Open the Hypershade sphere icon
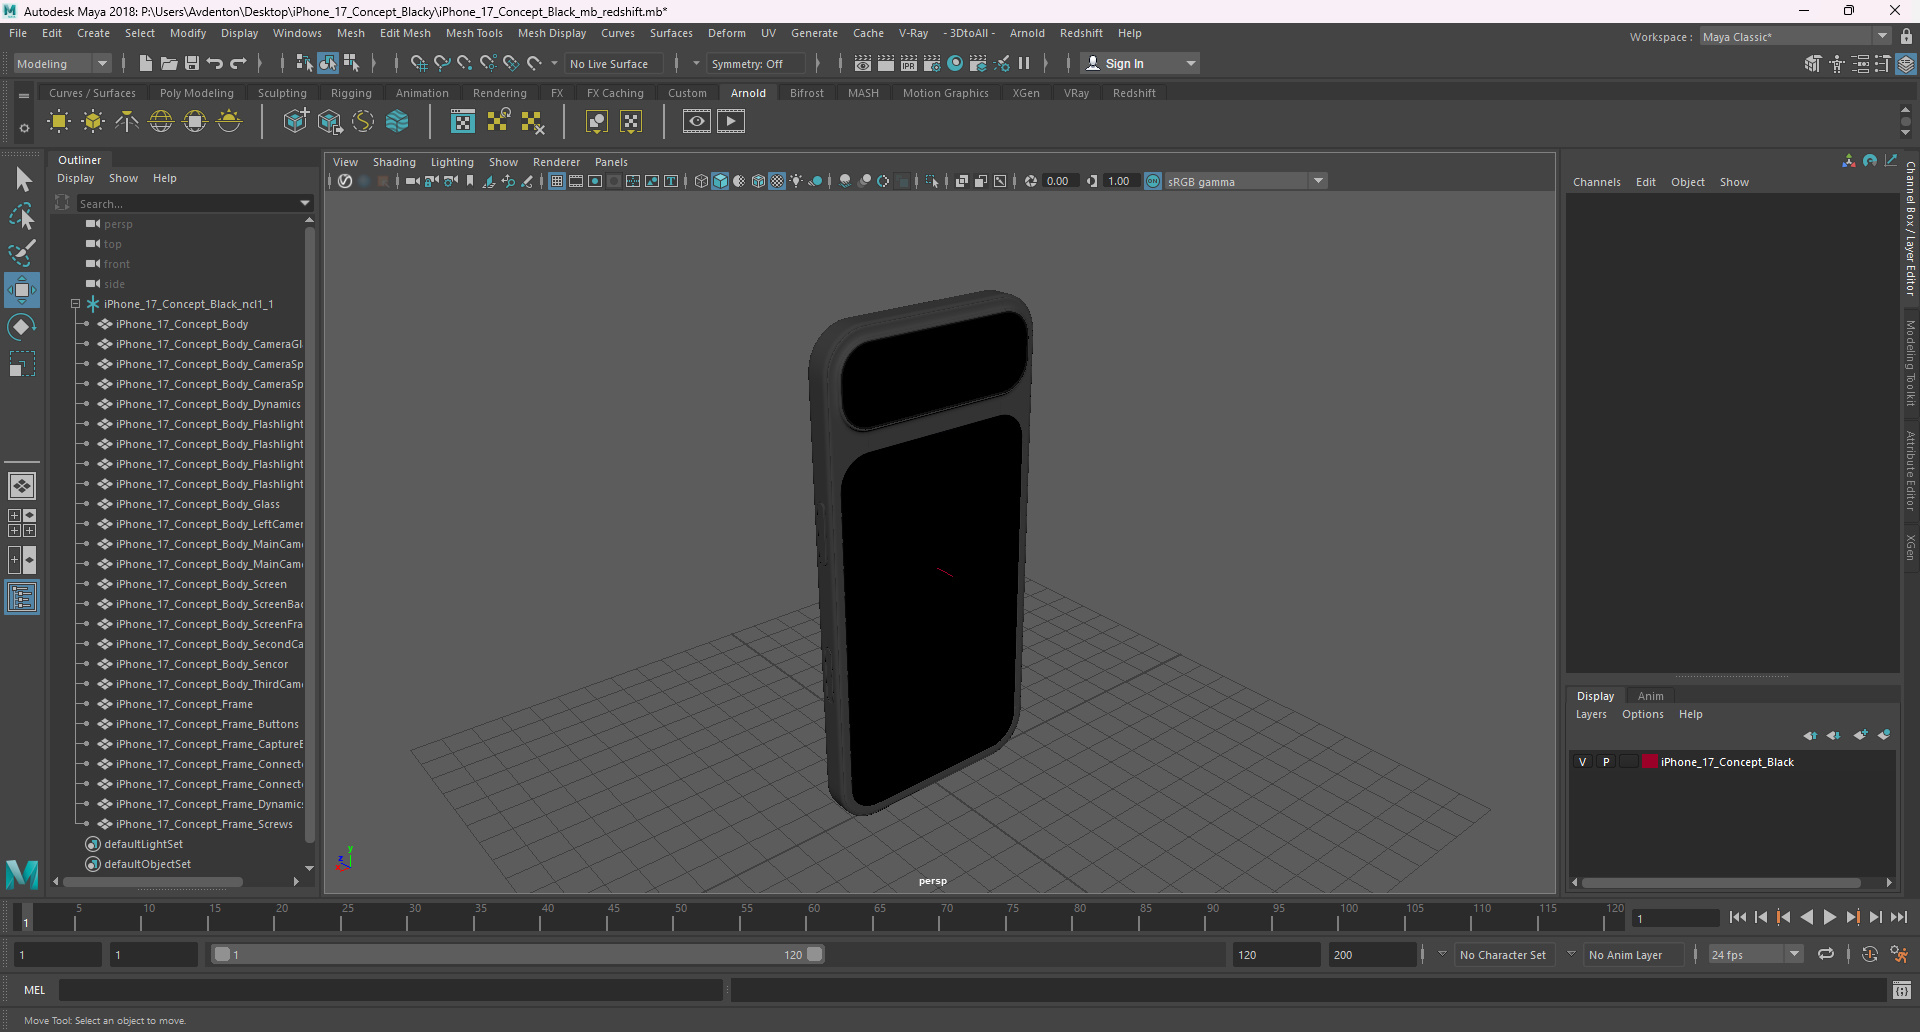The image size is (1920, 1032). [955, 63]
